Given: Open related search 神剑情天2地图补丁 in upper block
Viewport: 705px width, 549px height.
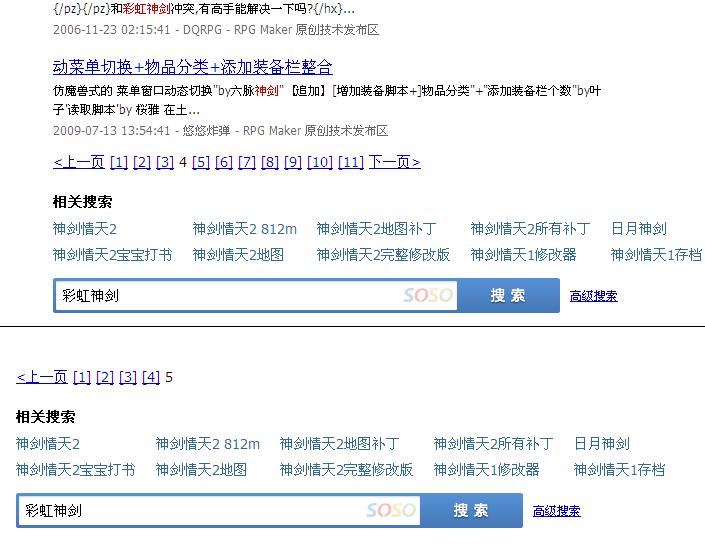Looking at the screenshot, I should pyautogui.click(x=376, y=229).
